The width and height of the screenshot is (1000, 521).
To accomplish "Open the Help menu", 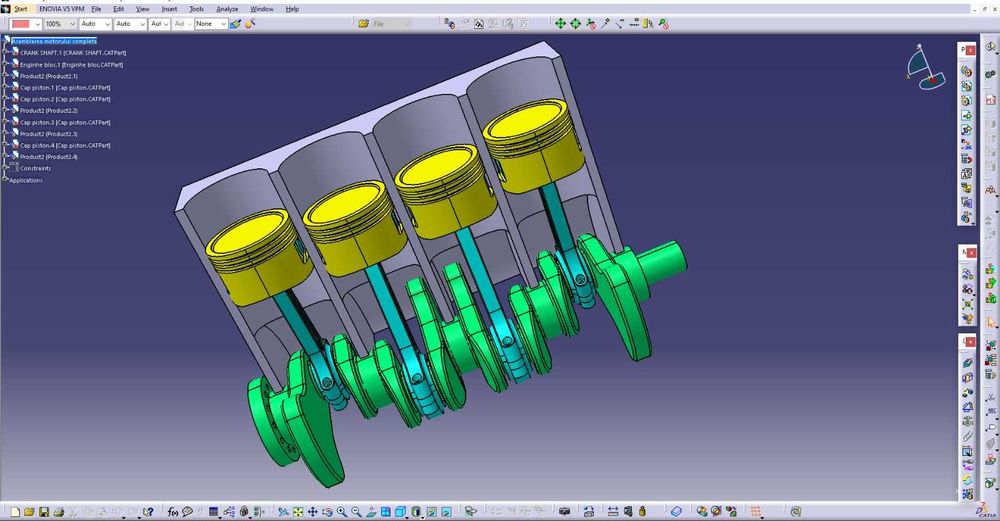I will click(x=292, y=9).
